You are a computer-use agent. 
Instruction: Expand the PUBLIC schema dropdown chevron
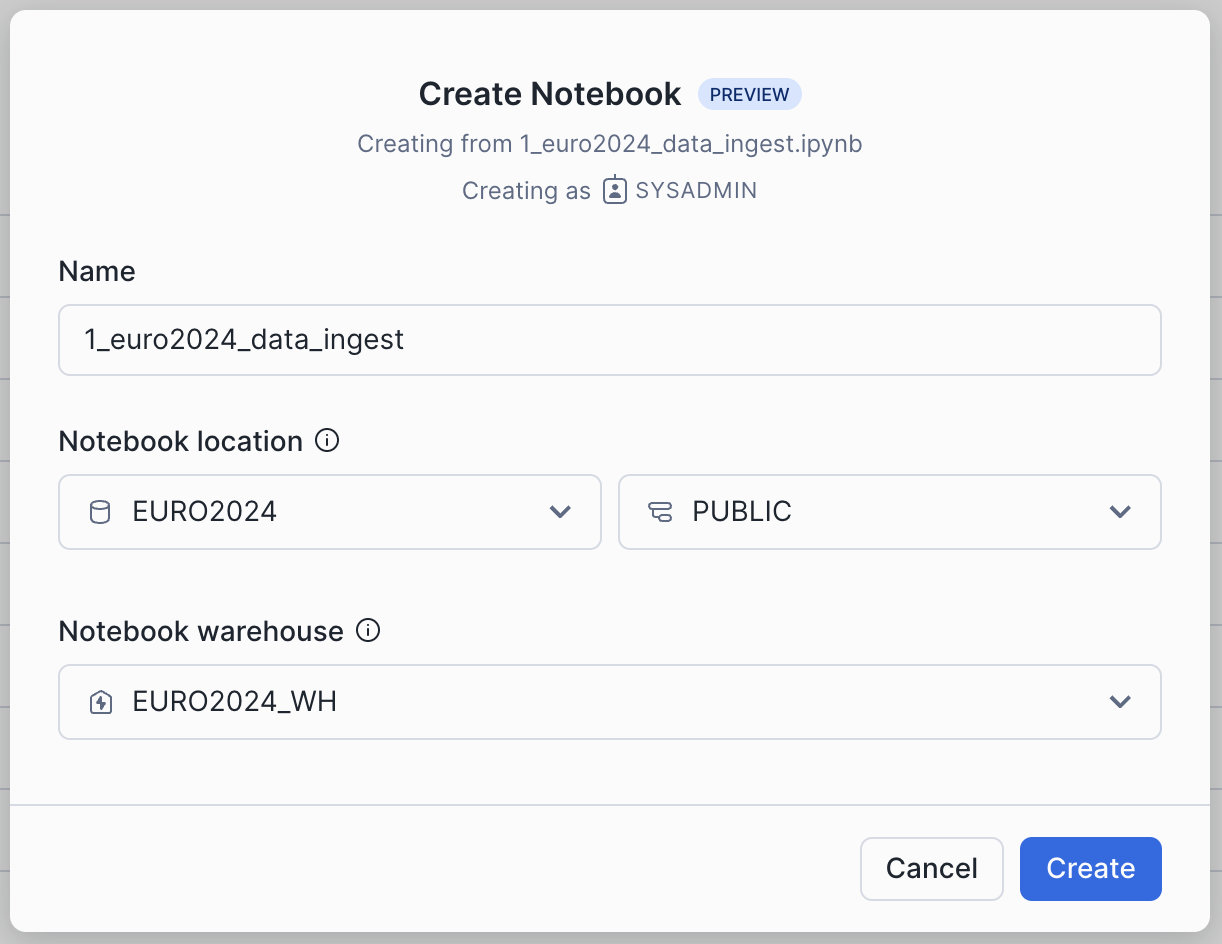(1120, 512)
